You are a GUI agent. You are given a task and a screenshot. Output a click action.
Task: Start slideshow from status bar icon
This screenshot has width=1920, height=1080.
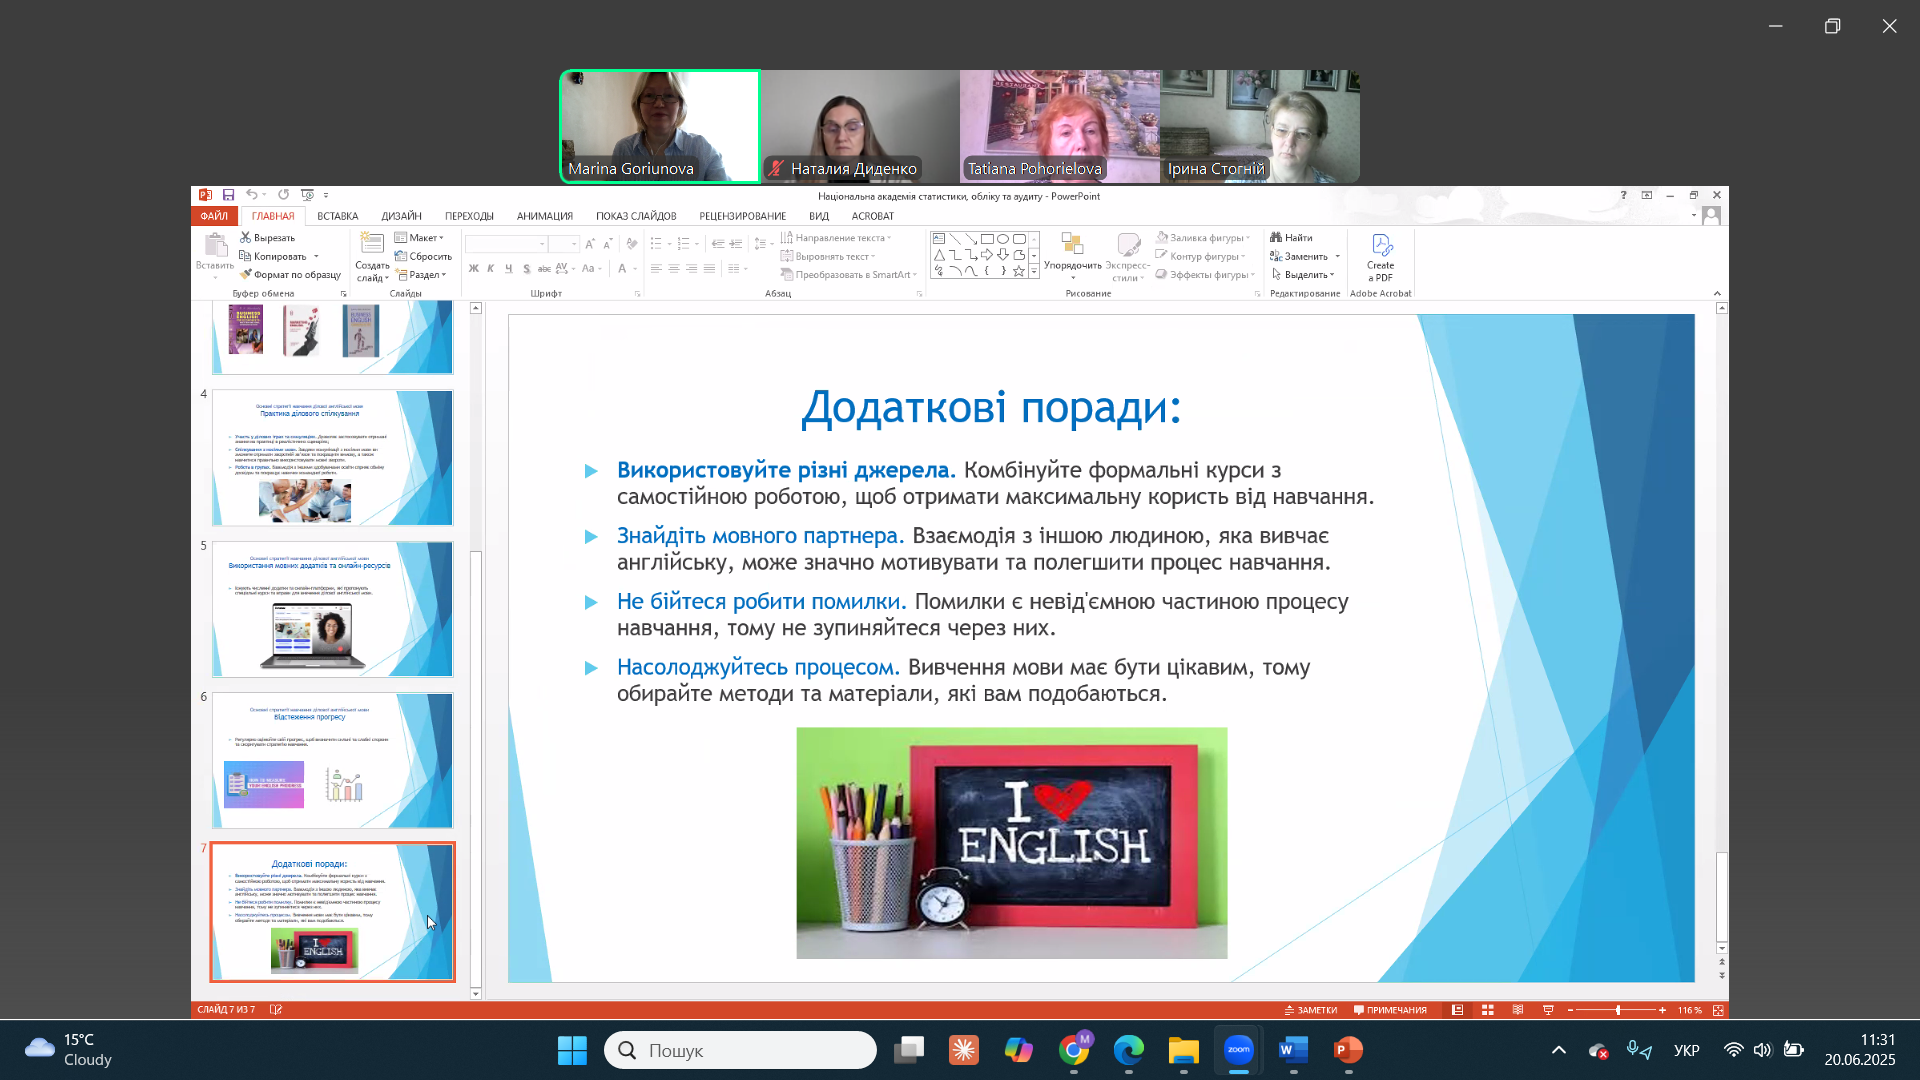(x=1548, y=1010)
